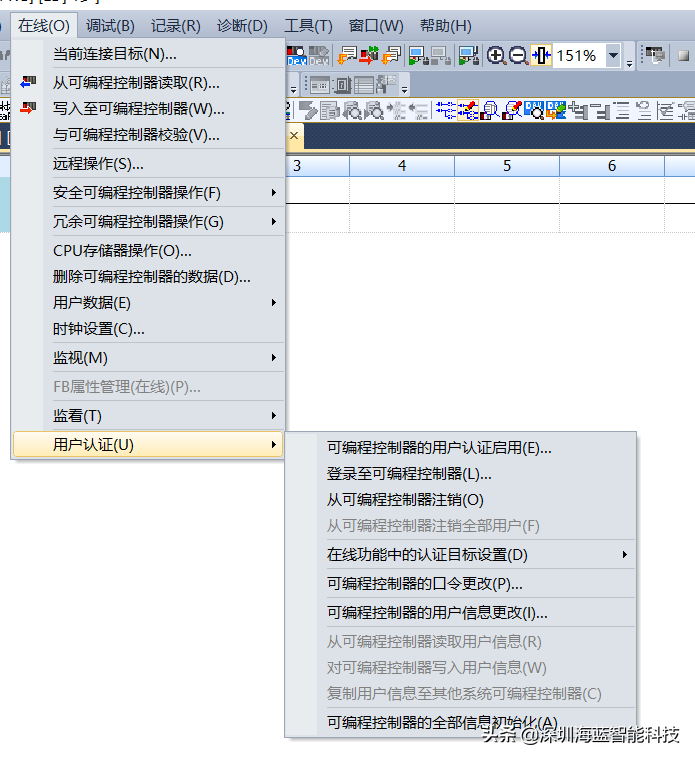Image resolution: width=695 pixels, height=759 pixels.
Task: Select 登录至可编程控制器(L)...
Action: [x=460, y=473]
